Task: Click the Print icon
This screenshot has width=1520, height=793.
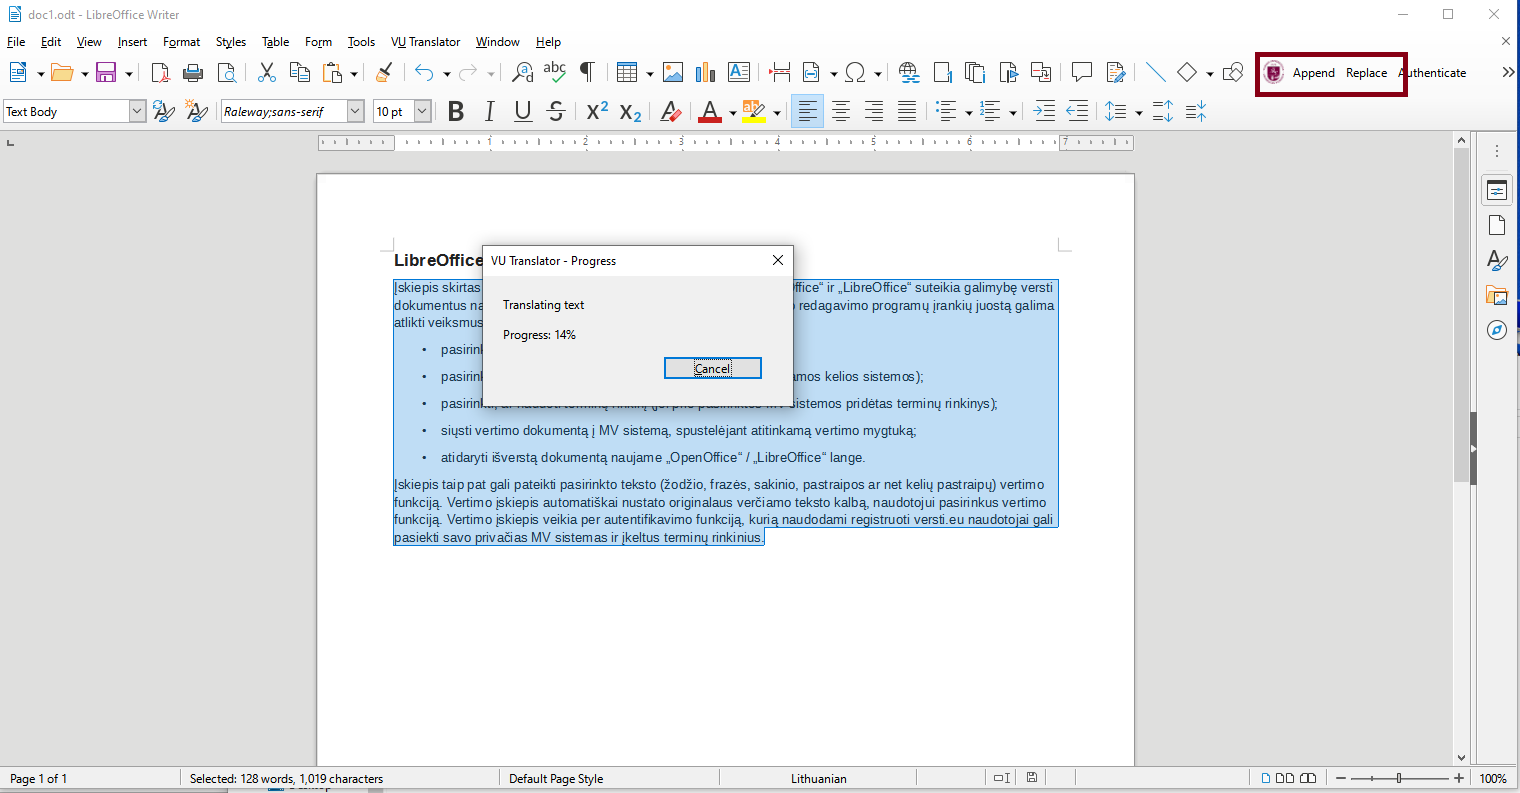Action: (193, 73)
